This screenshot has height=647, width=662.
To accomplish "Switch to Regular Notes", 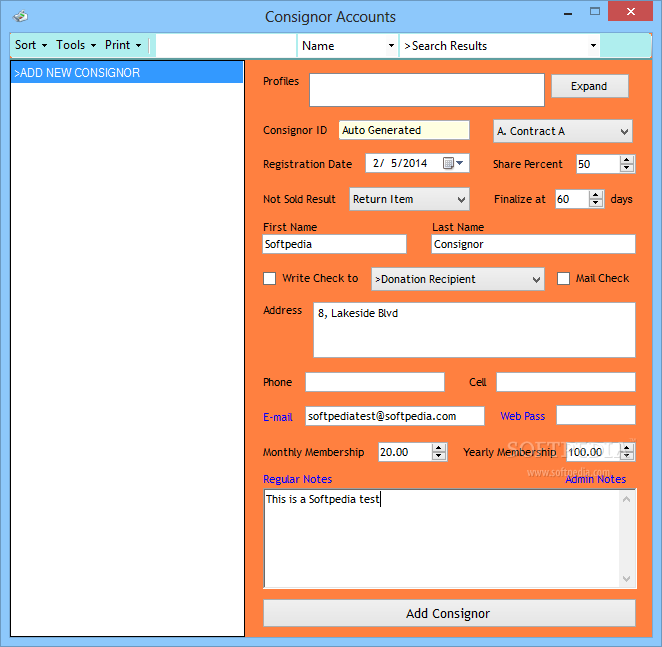I will (297, 479).
